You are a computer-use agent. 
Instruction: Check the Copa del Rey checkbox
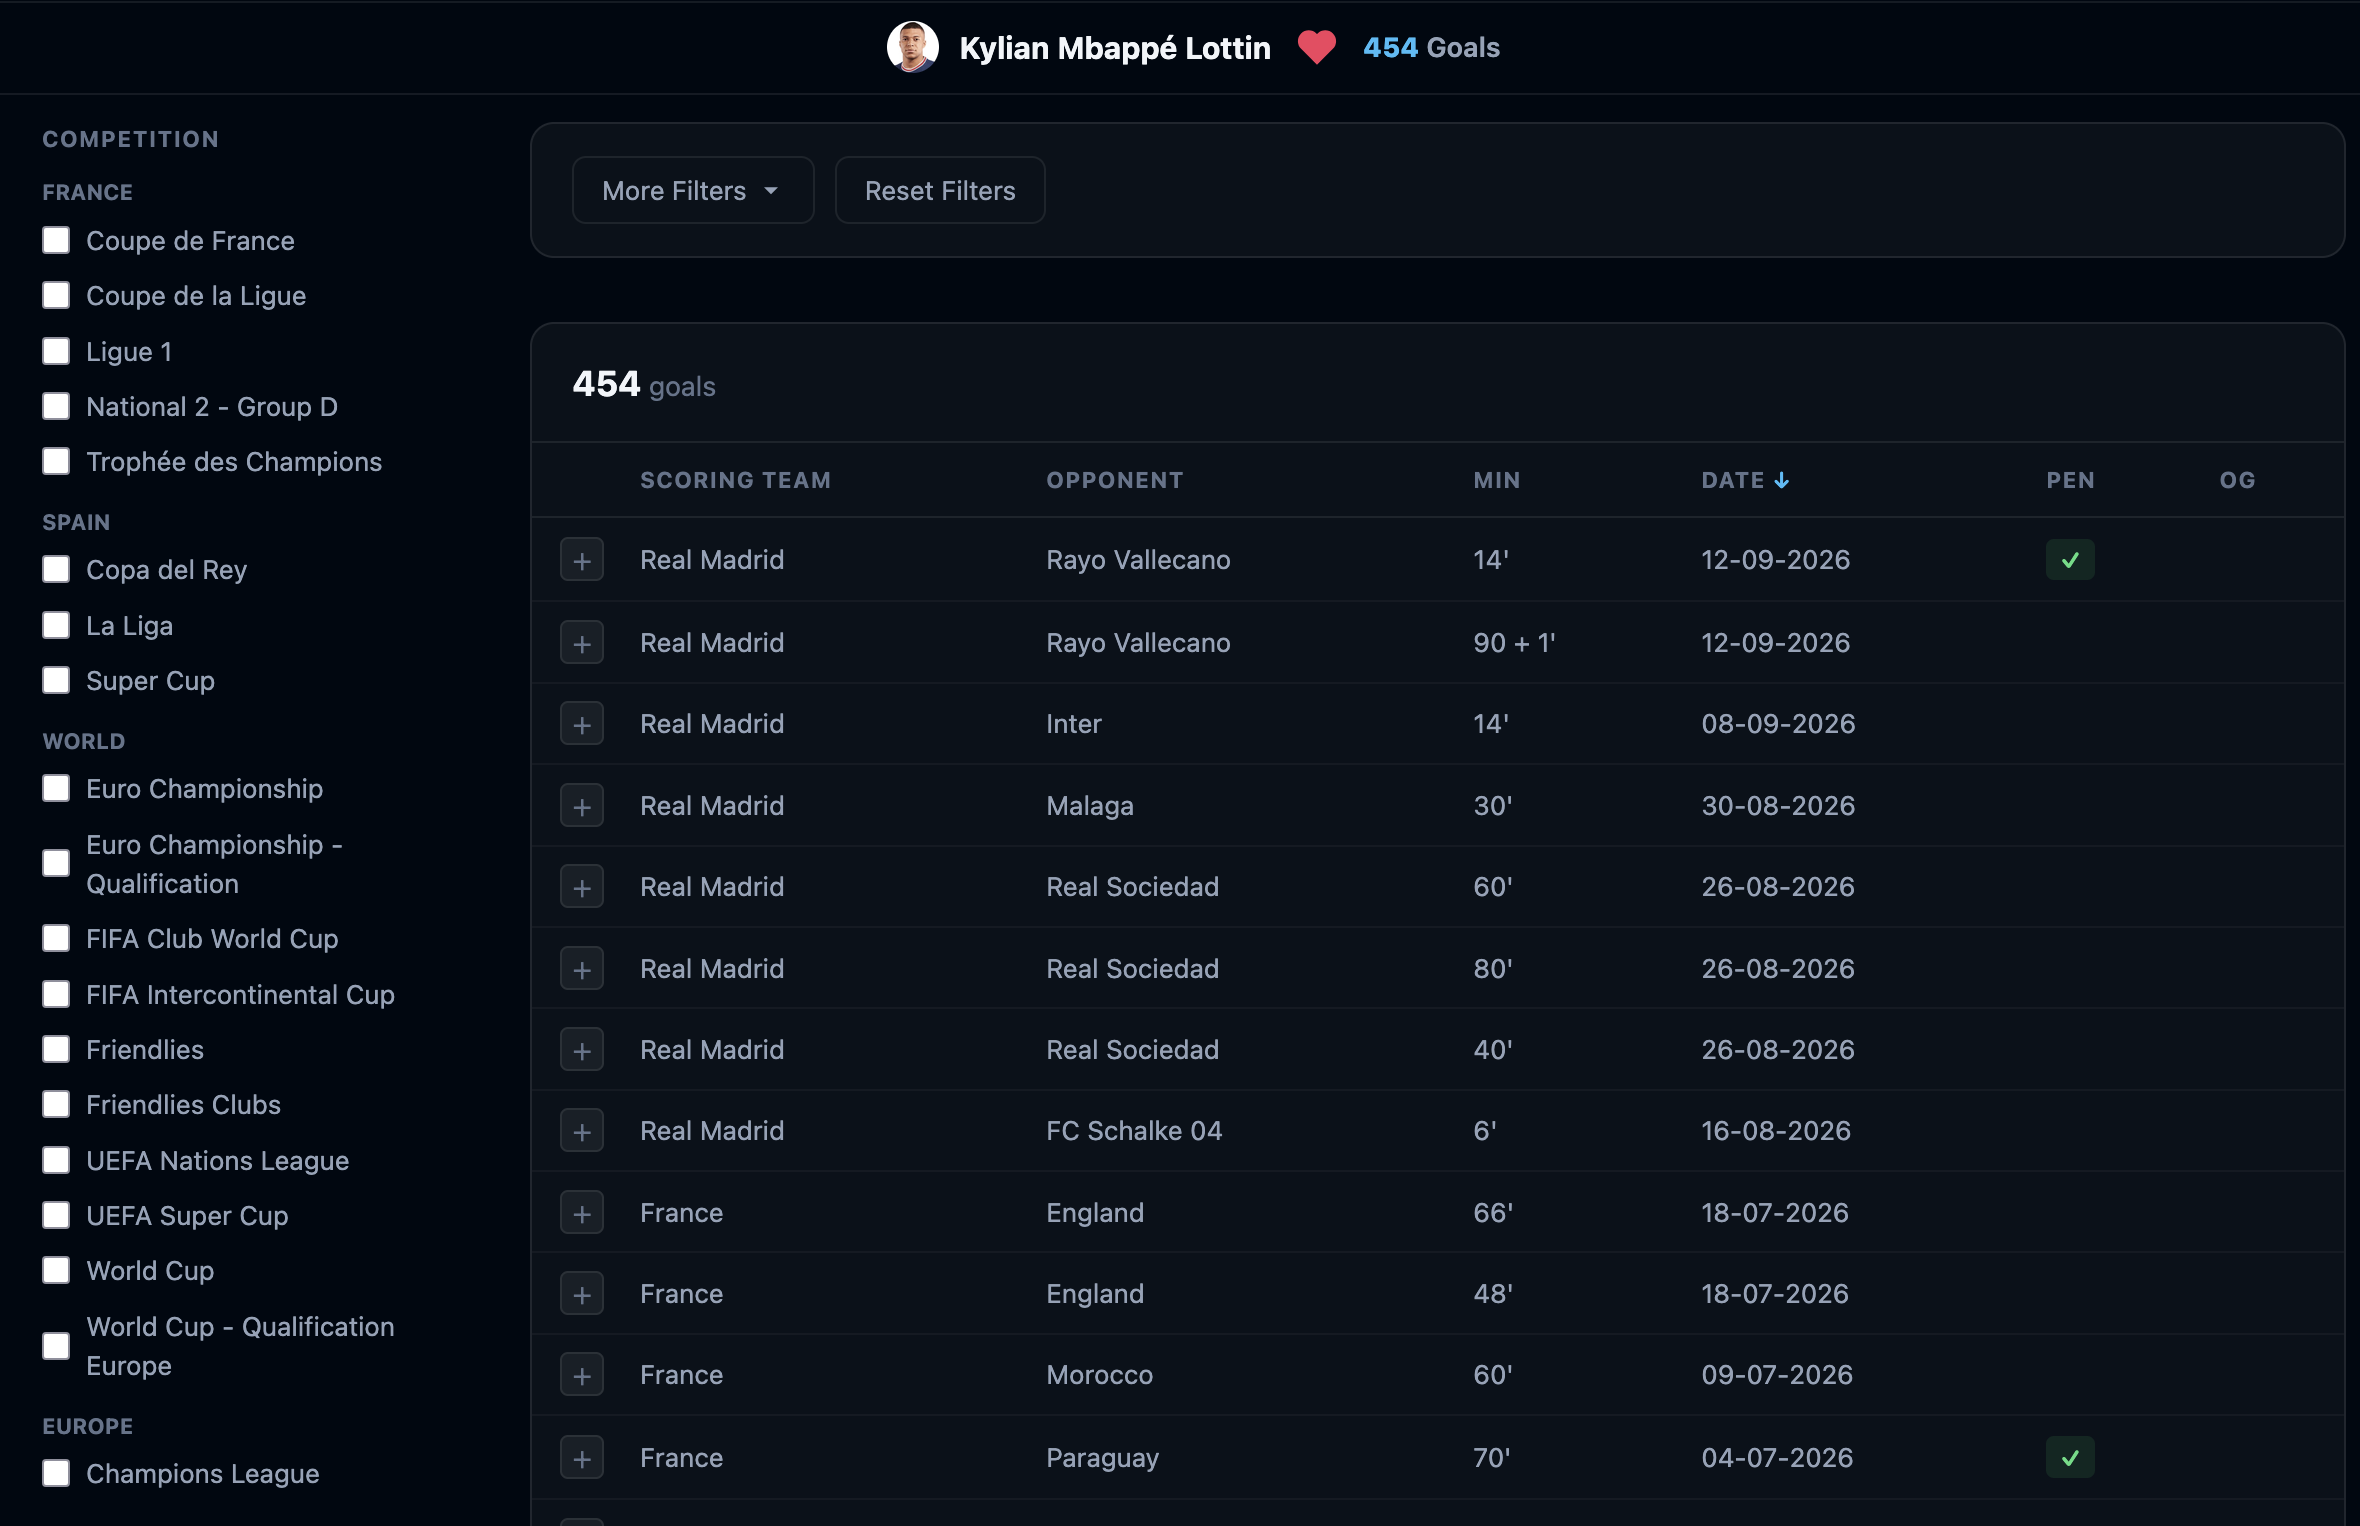56,569
